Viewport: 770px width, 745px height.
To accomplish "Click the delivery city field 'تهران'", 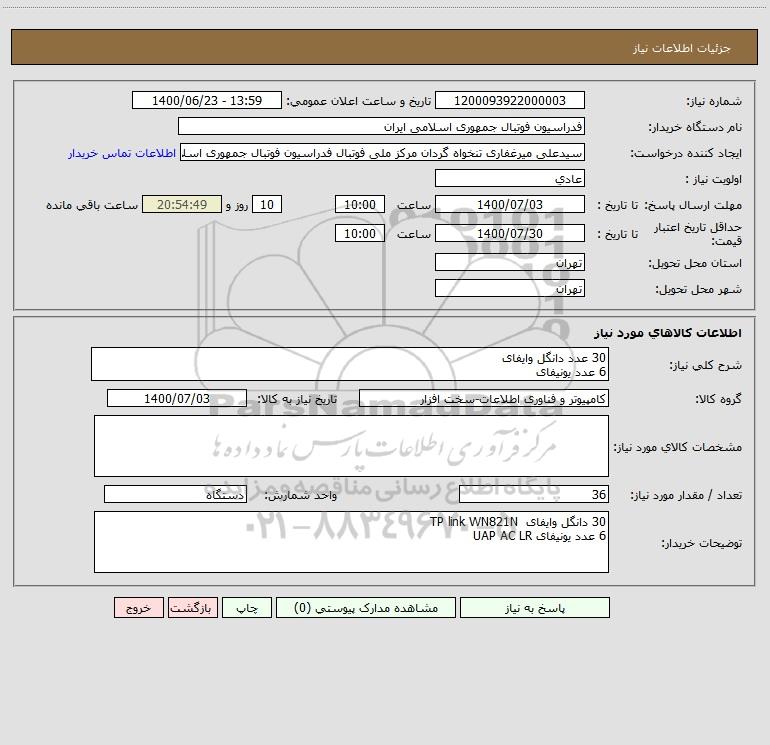I will click(510, 288).
